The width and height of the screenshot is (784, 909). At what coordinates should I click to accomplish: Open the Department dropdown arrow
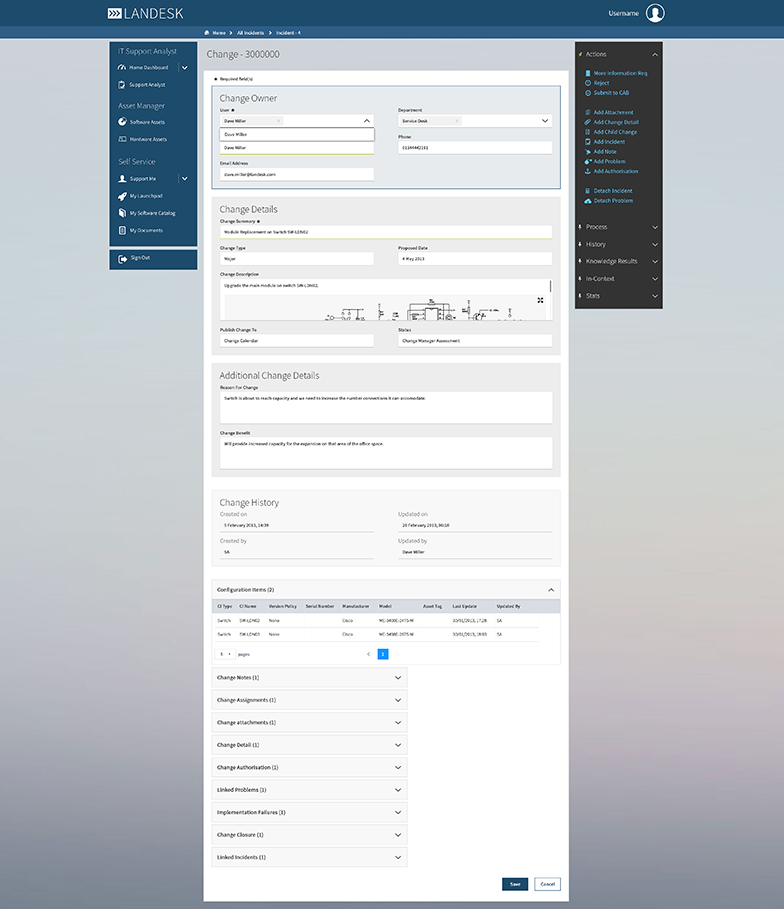point(545,120)
